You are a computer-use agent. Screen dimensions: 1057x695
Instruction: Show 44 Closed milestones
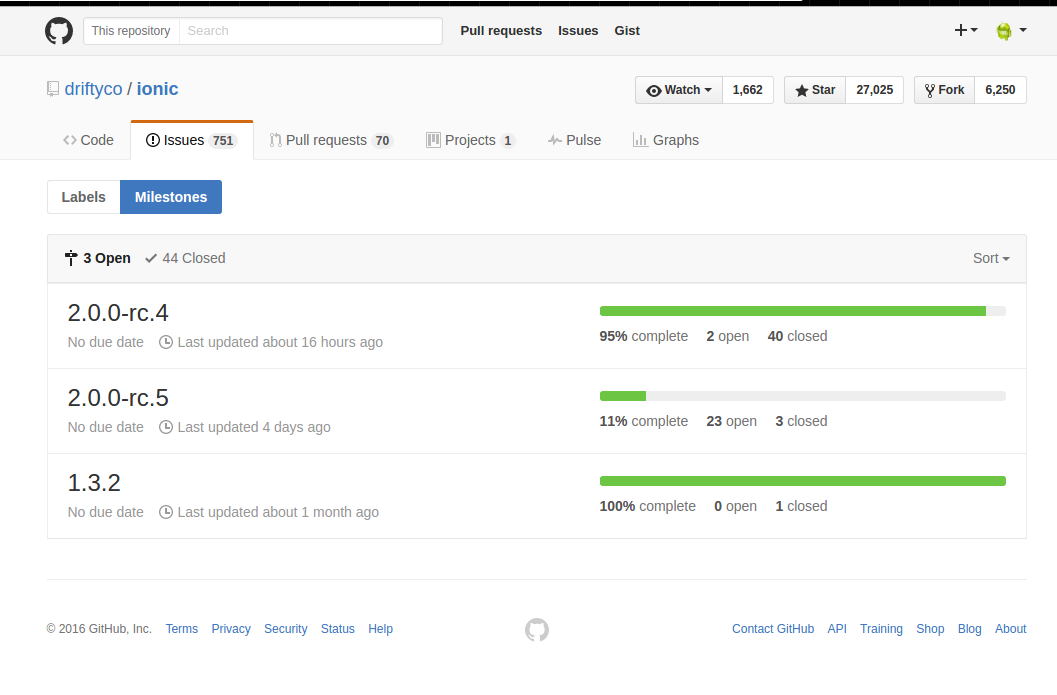click(185, 258)
